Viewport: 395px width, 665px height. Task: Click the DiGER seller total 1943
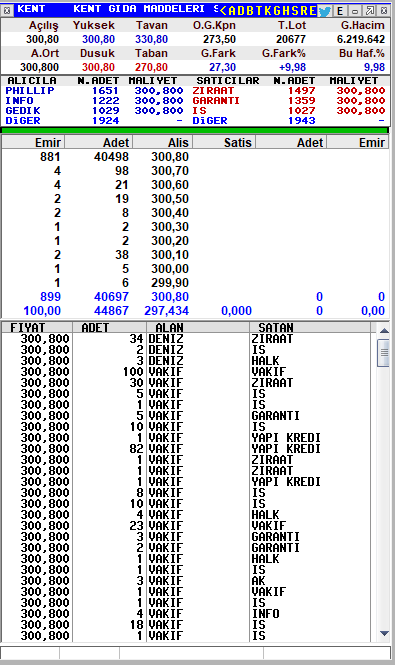pyautogui.click(x=302, y=120)
